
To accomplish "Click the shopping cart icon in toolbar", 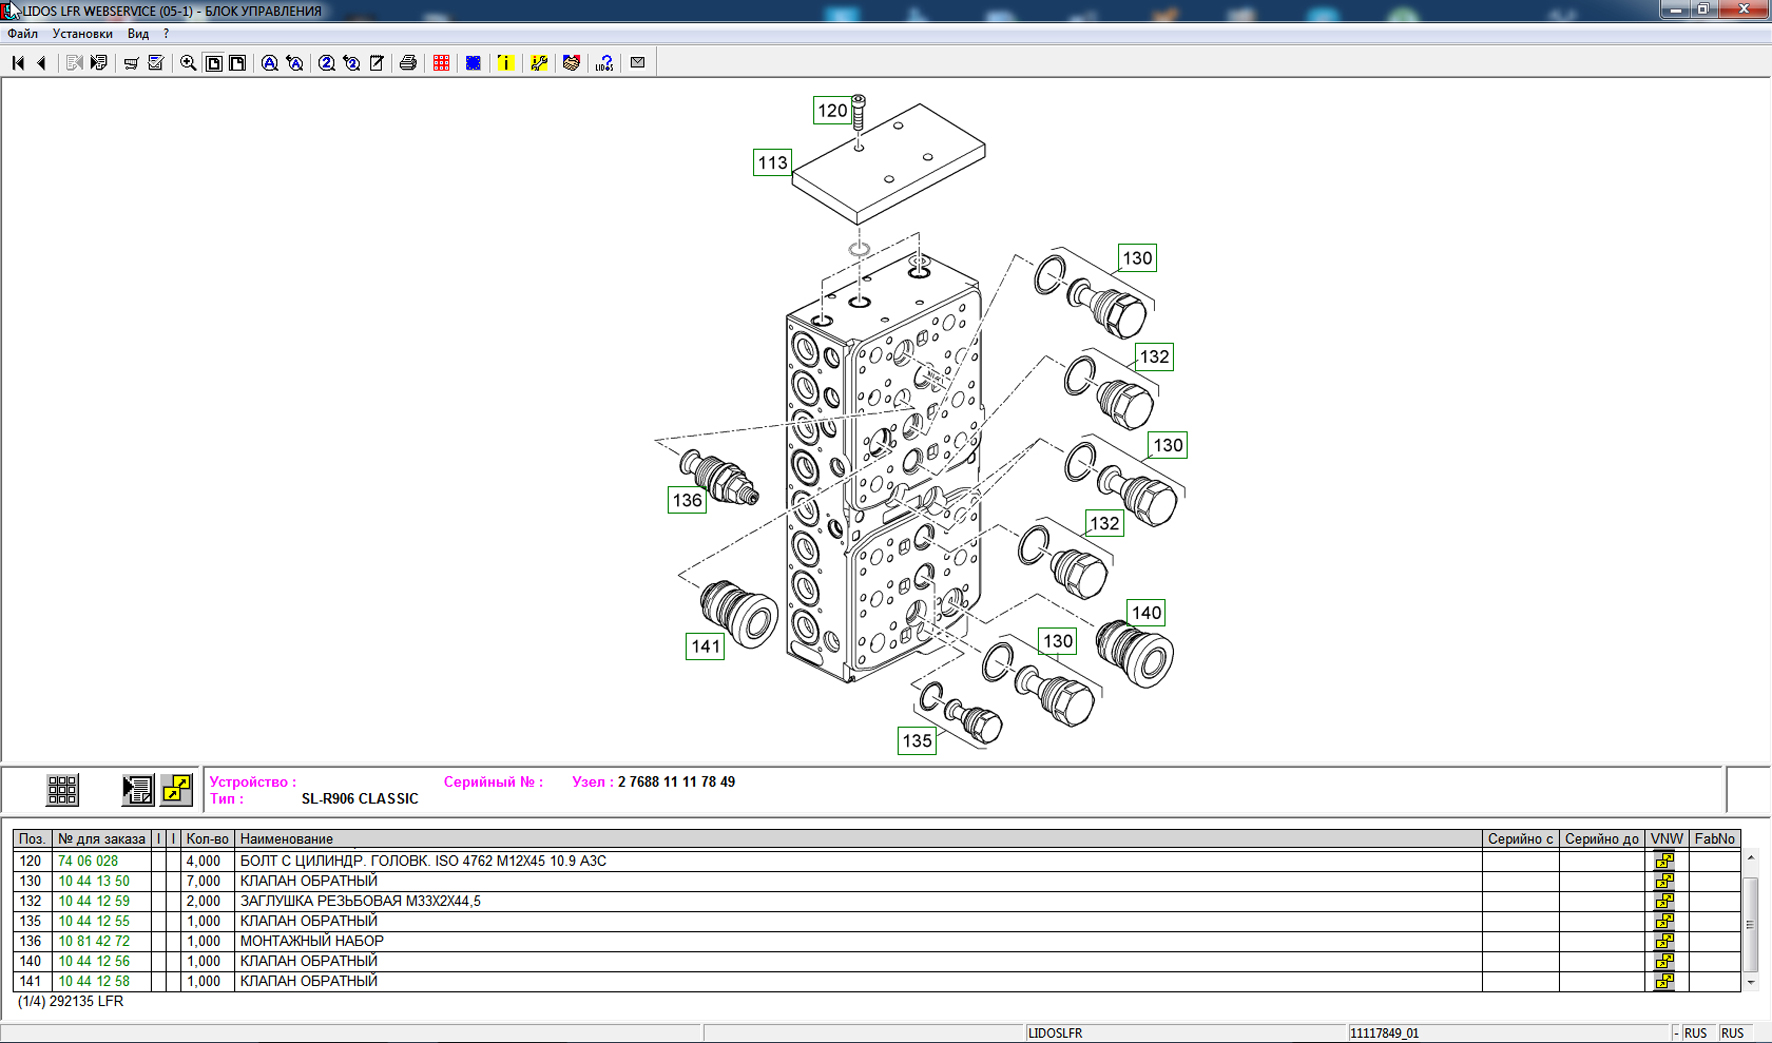I will click(x=131, y=63).
